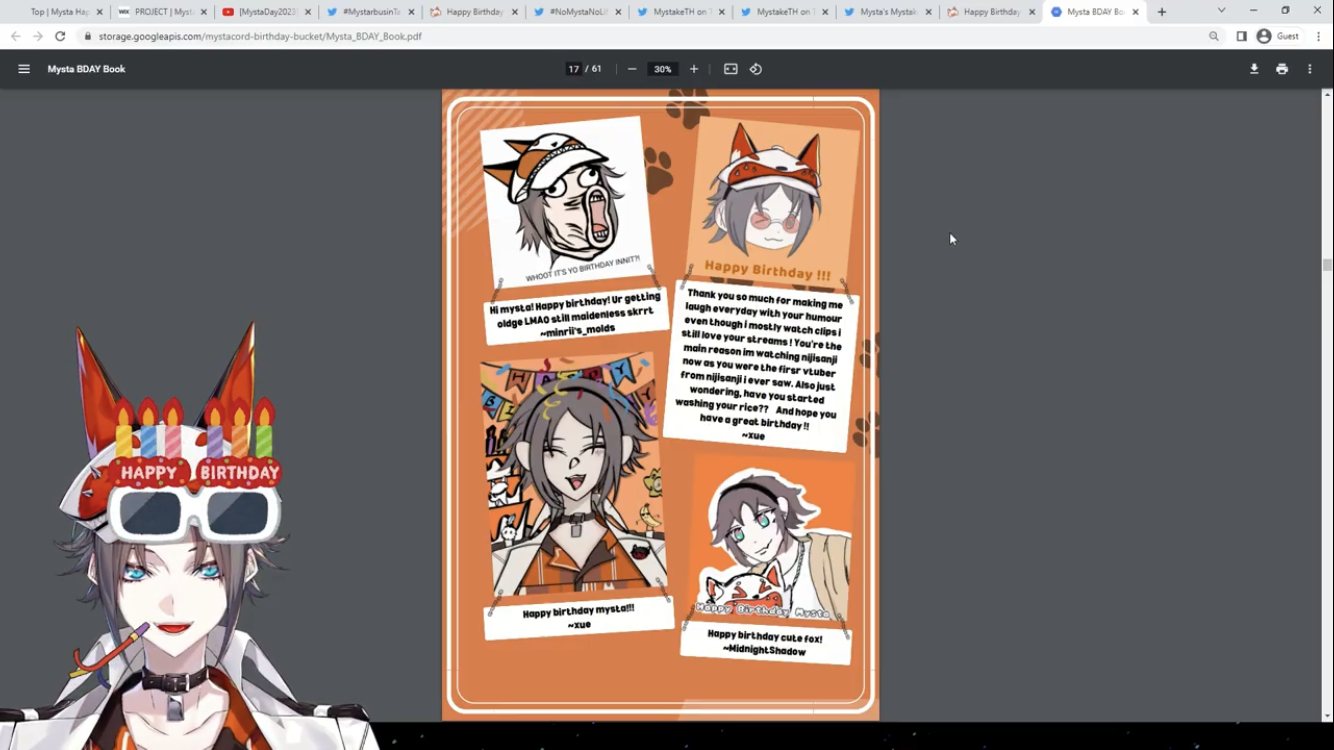Screen dimensions: 1334x750
Task: Click the fit to page icon
Action: click(x=731, y=69)
